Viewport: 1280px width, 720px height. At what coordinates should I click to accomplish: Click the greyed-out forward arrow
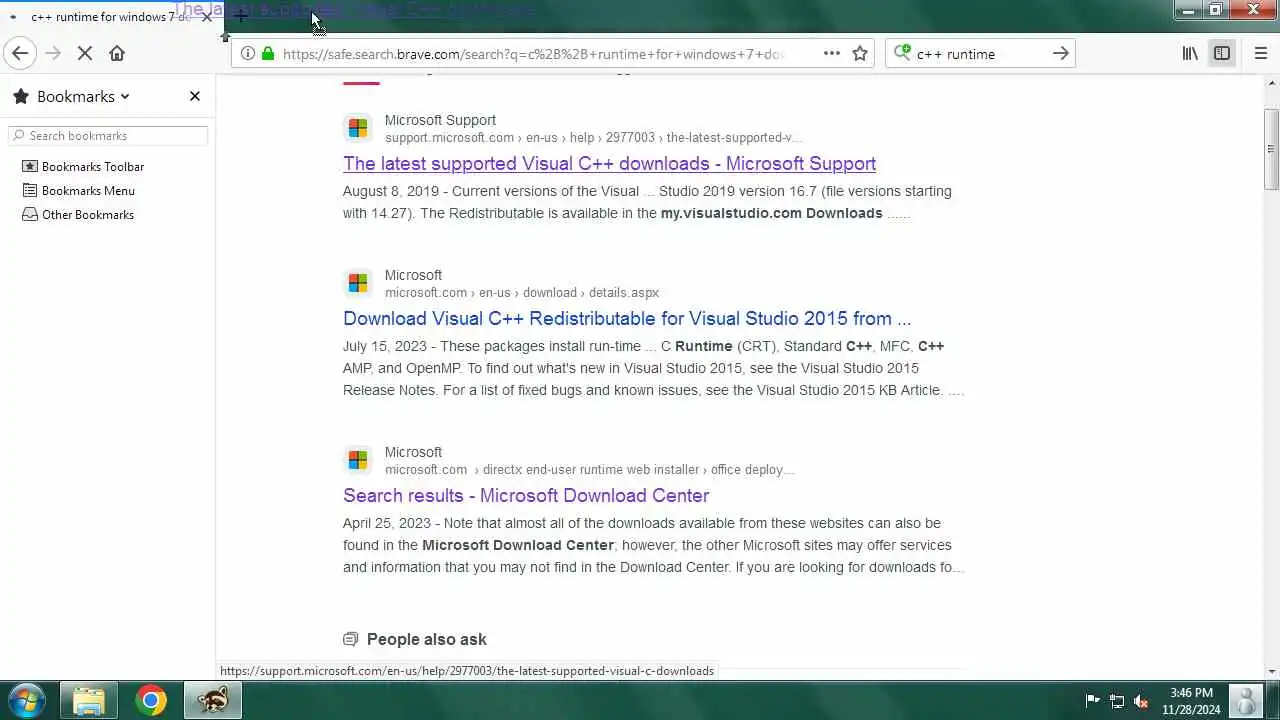pyautogui.click(x=53, y=54)
